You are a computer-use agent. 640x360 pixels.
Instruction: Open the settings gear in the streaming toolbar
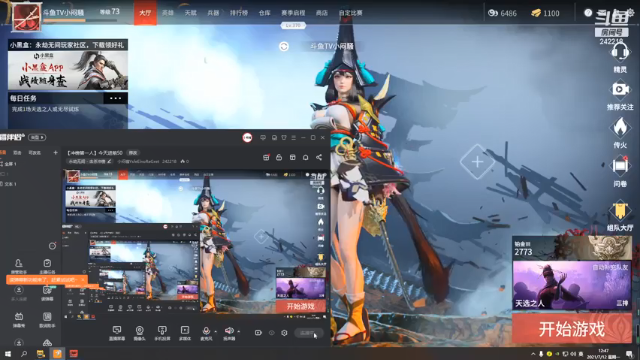(284, 333)
